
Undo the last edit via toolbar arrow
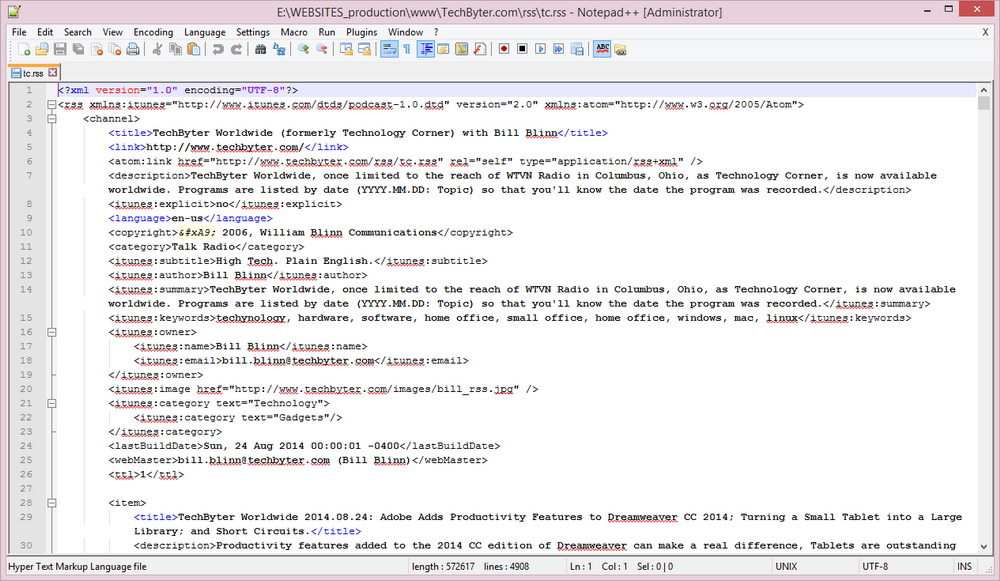click(217, 49)
